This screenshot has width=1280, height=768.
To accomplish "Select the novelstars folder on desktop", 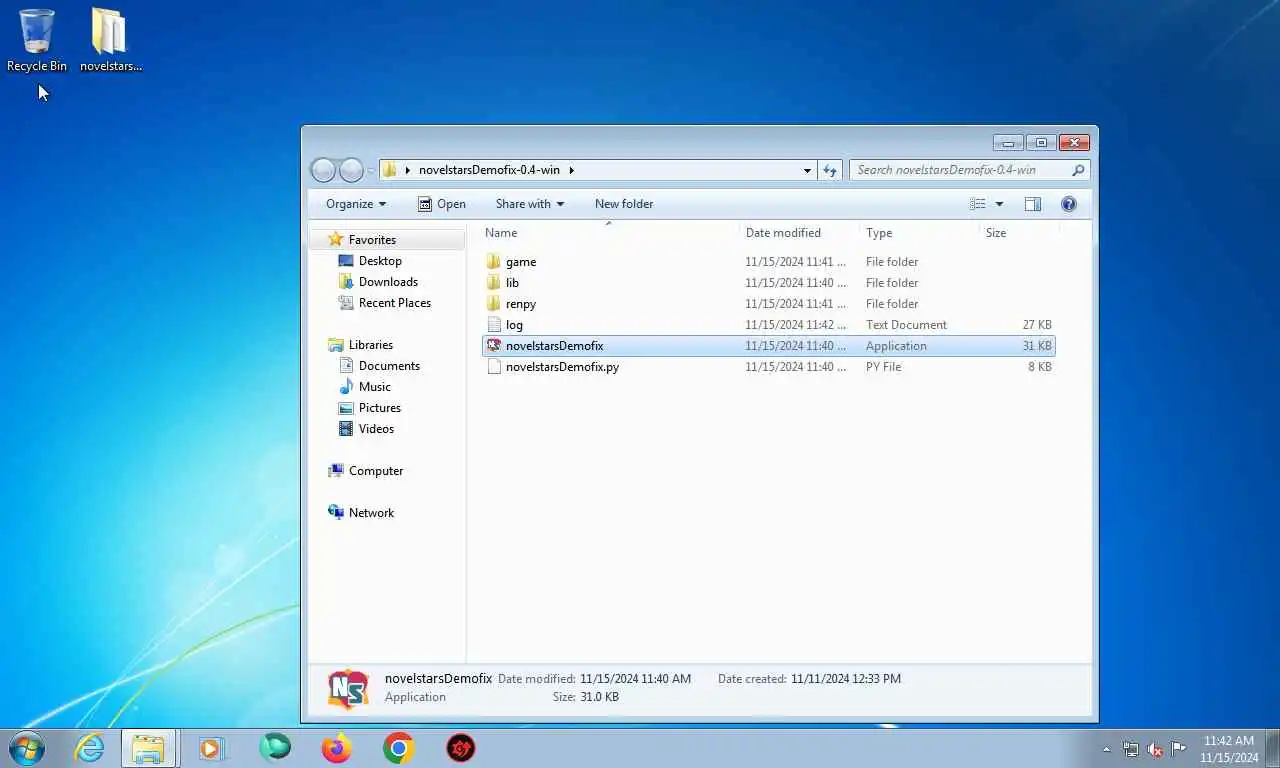I will 110,41.
